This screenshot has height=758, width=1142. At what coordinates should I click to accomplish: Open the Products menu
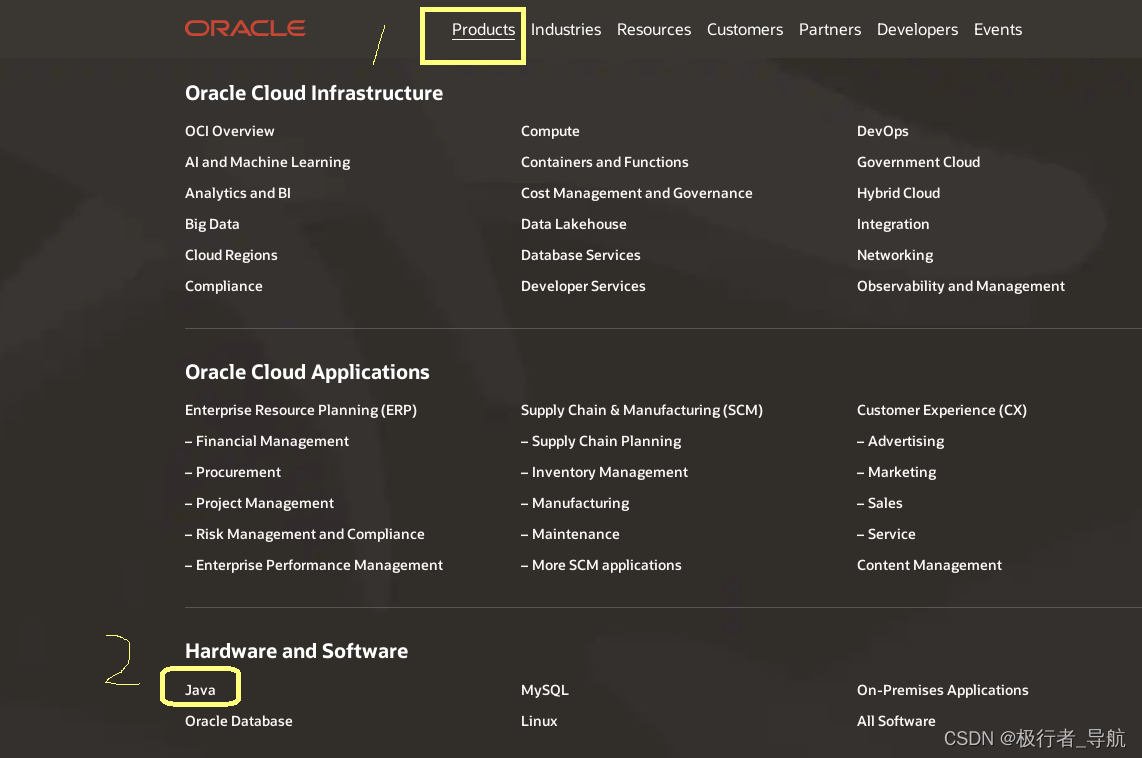tap(483, 30)
